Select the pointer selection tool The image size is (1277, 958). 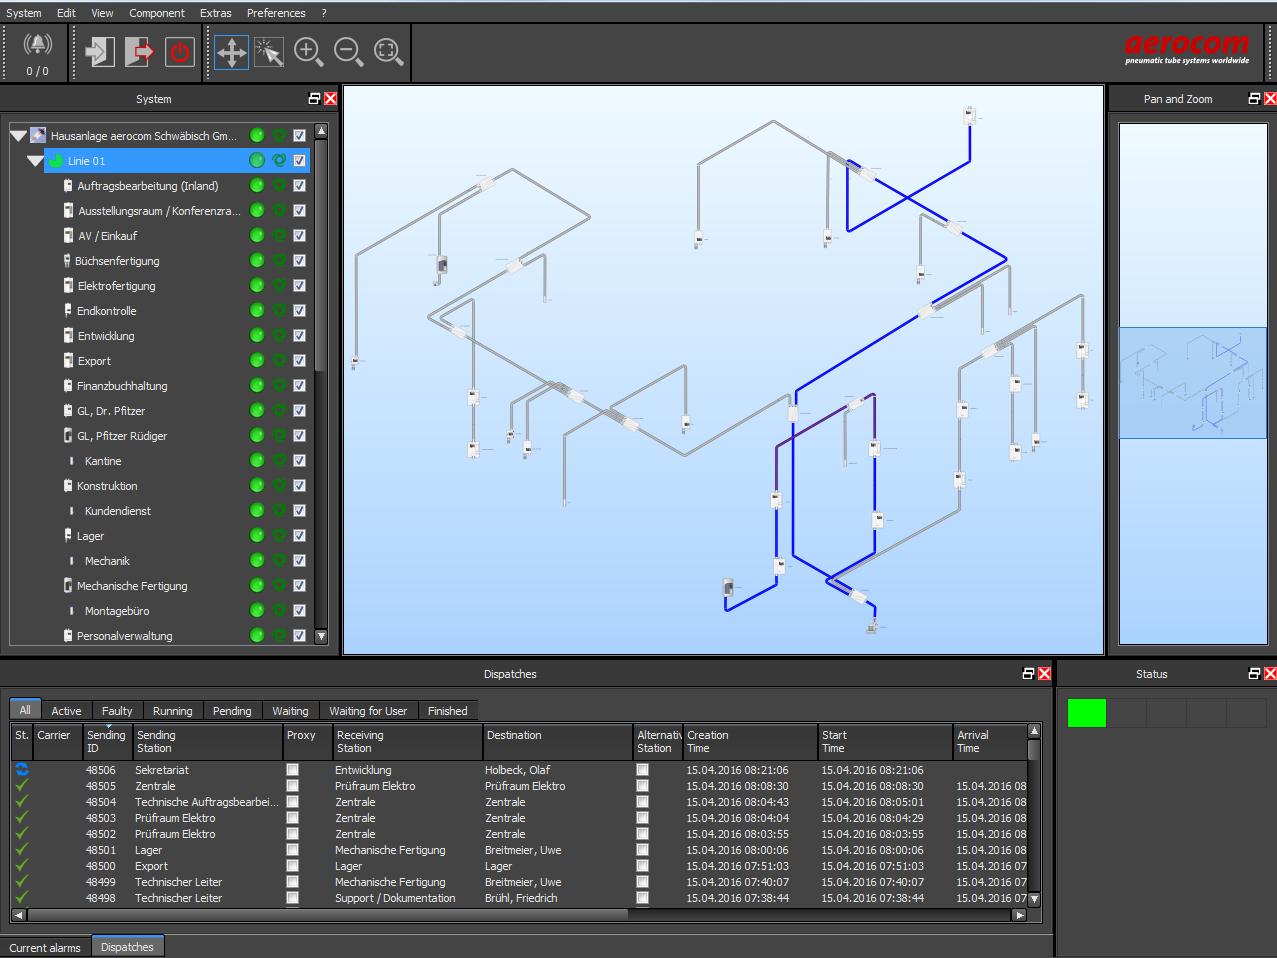[269, 52]
